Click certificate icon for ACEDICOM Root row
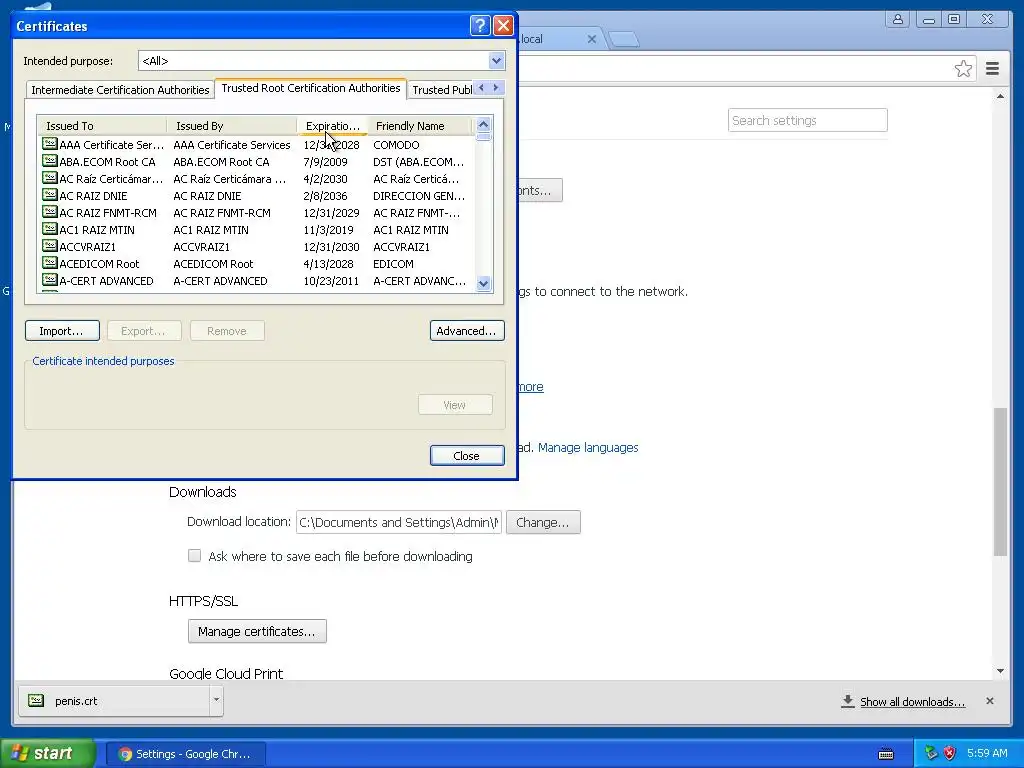This screenshot has width=1024, height=768. pyautogui.click(x=50, y=263)
